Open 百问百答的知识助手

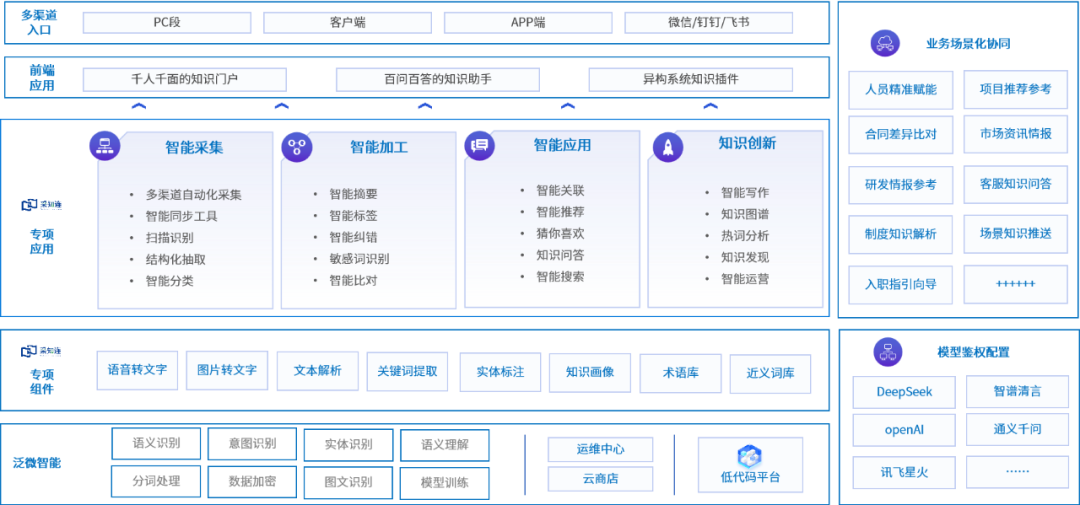pyautogui.click(x=438, y=79)
